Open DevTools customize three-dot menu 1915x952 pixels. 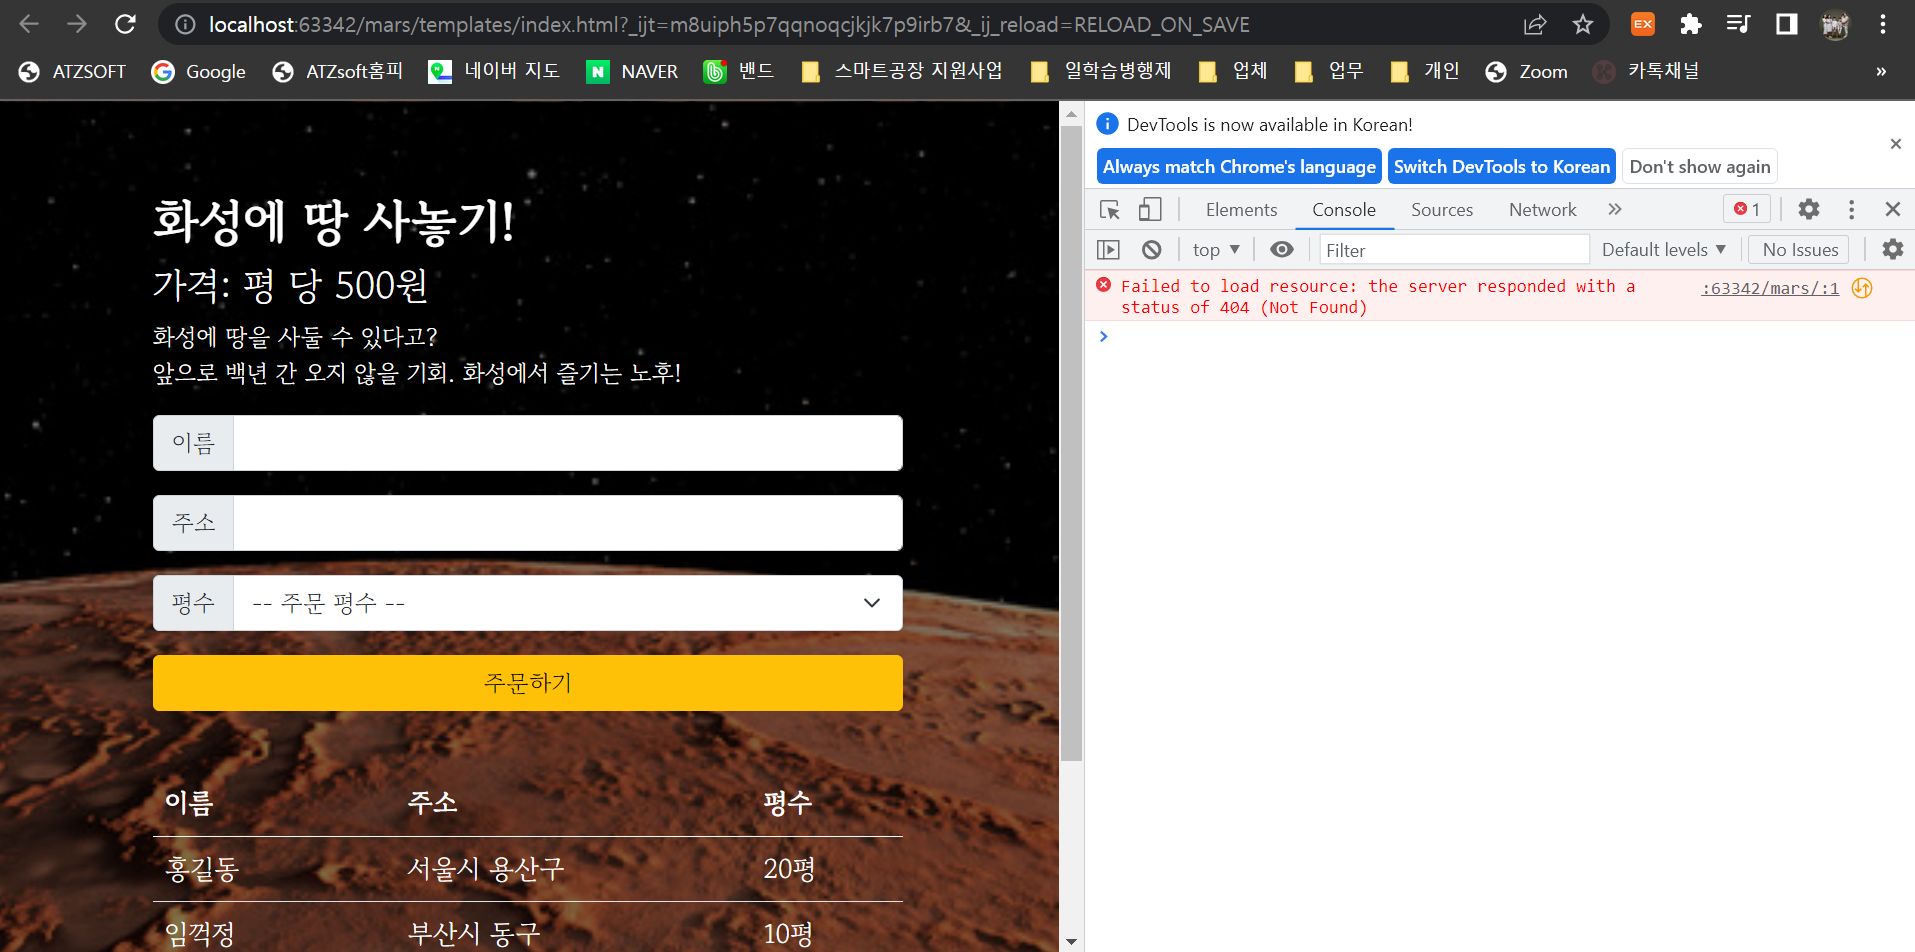coord(1851,209)
